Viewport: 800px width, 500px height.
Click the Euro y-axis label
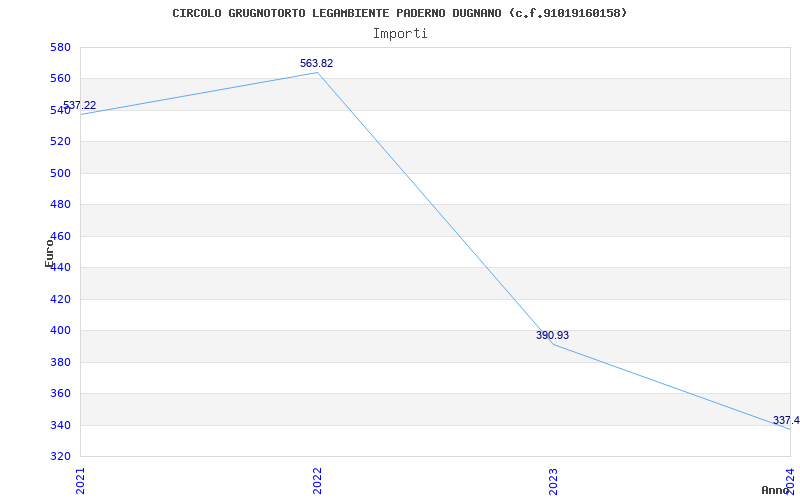pyautogui.click(x=49, y=253)
